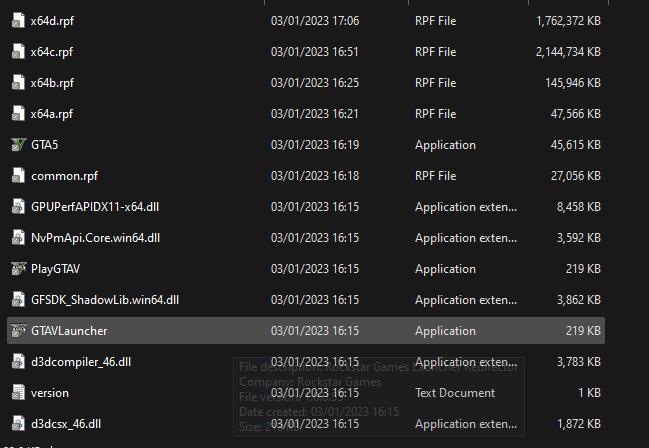Click the GTA5 modified date 16:19
The height and width of the screenshot is (448, 649).
pos(315,145)
